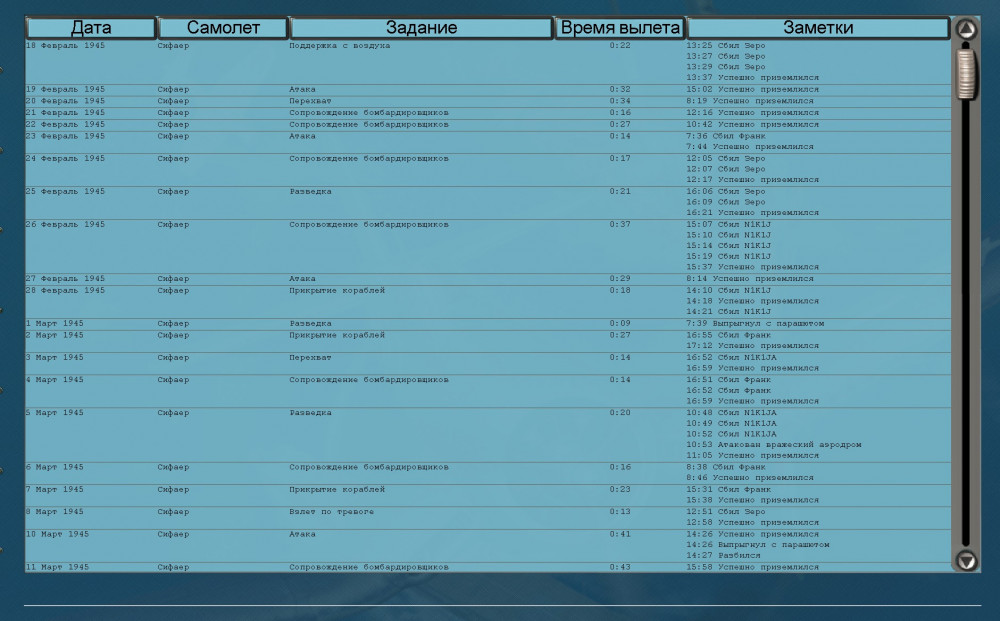Select the 5 Март 1945 date cell
The image size is (1000, 621).
[54, 413]
